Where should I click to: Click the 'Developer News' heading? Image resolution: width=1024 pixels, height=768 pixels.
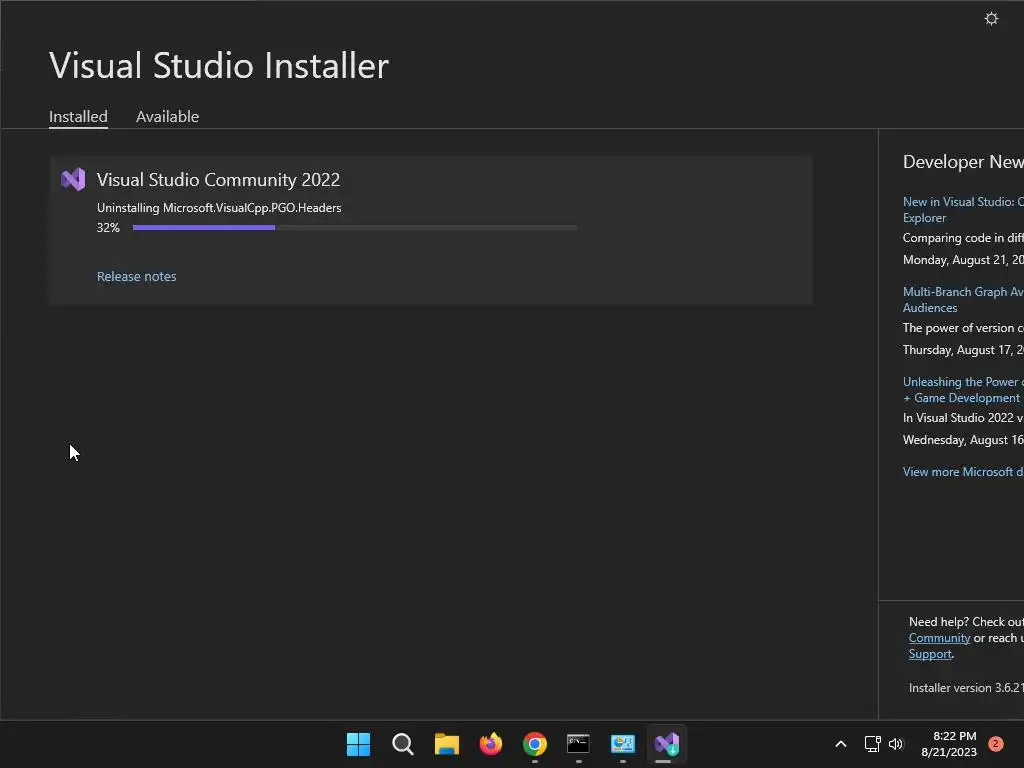click(x=963, y=162)
